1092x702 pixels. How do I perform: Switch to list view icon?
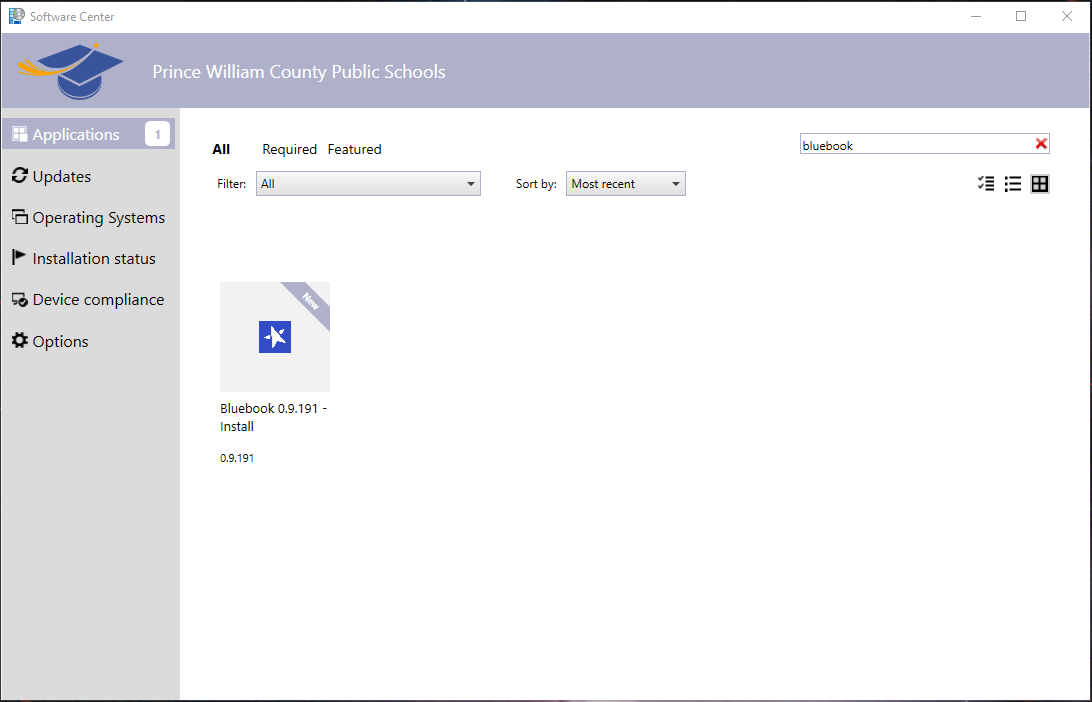[1013, 184]
